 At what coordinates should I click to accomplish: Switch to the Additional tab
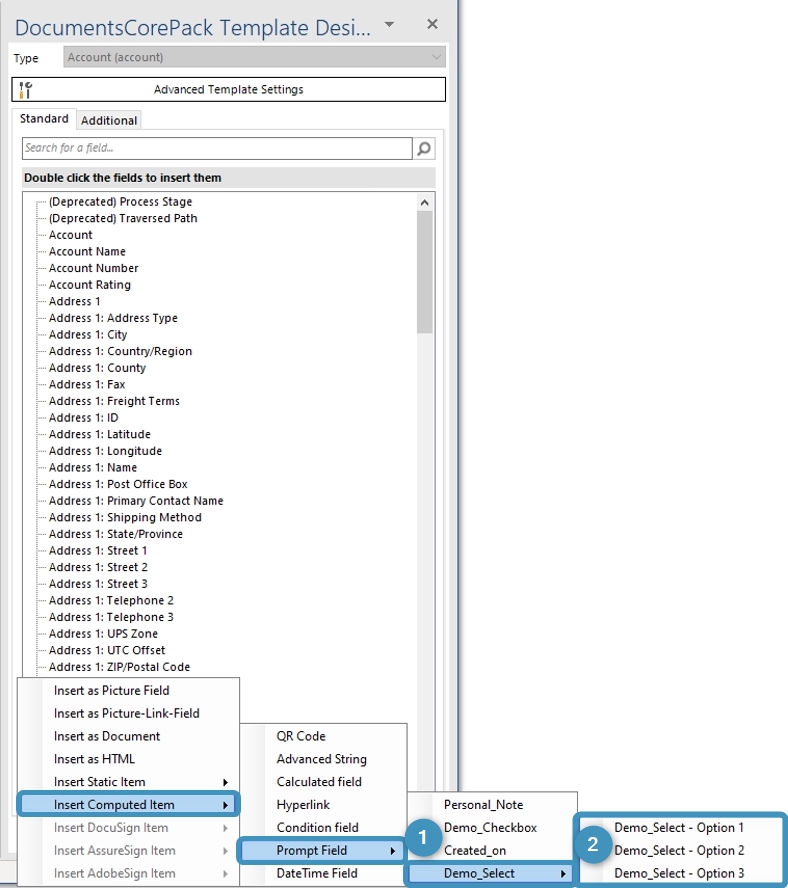pyautogui.click(x=109, y=120)
